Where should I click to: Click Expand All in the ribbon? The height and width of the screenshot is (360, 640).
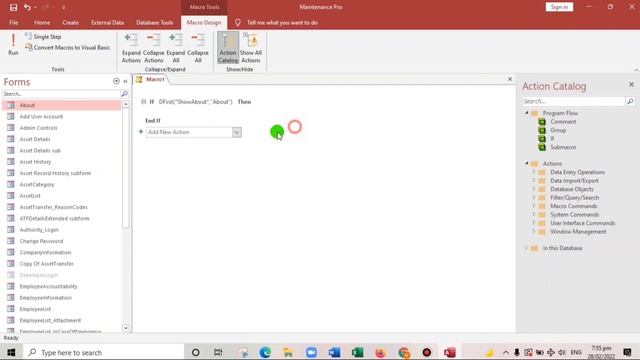click(176, 48)
